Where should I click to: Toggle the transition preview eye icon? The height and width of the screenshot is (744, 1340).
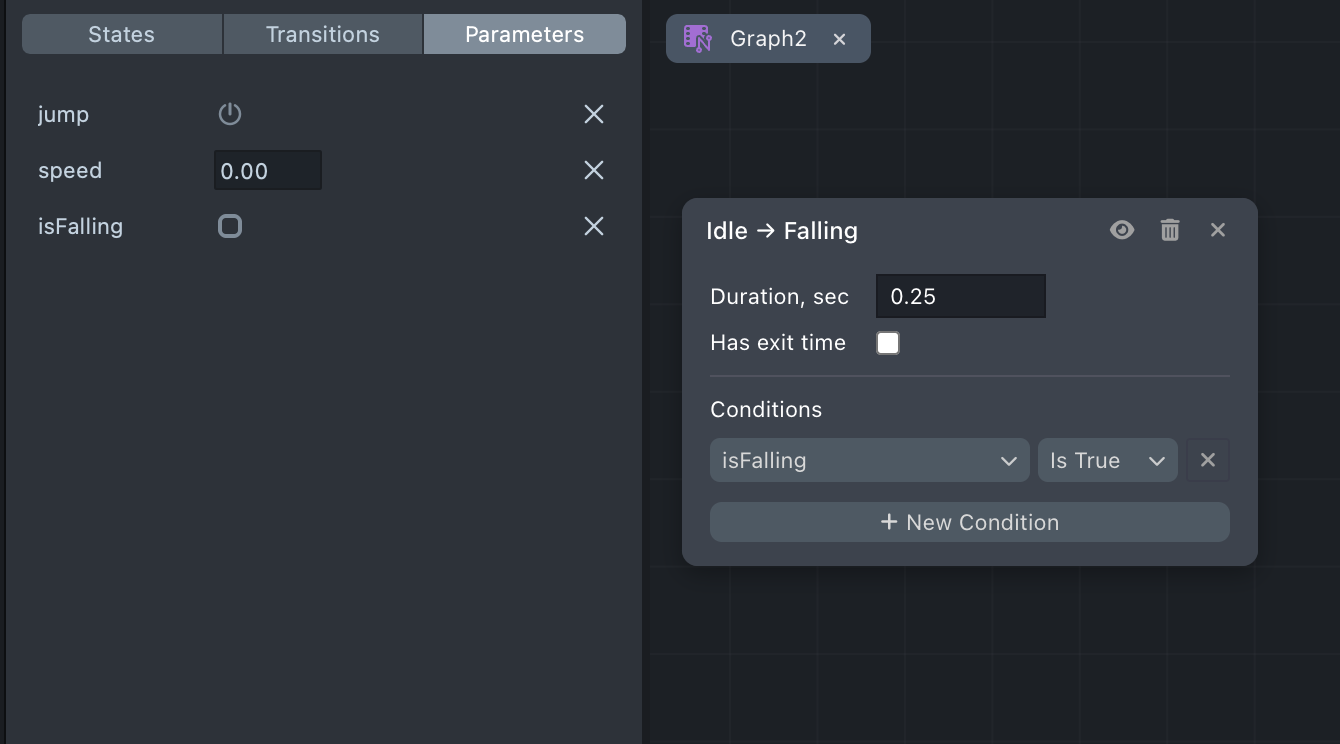click(x=1122, y=230)
